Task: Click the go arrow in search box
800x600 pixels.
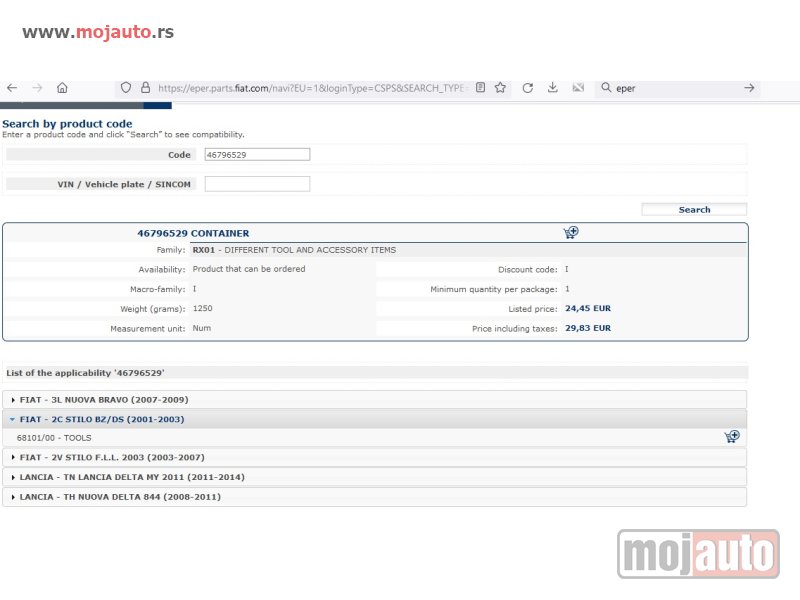Action: (x=749, y=88)
